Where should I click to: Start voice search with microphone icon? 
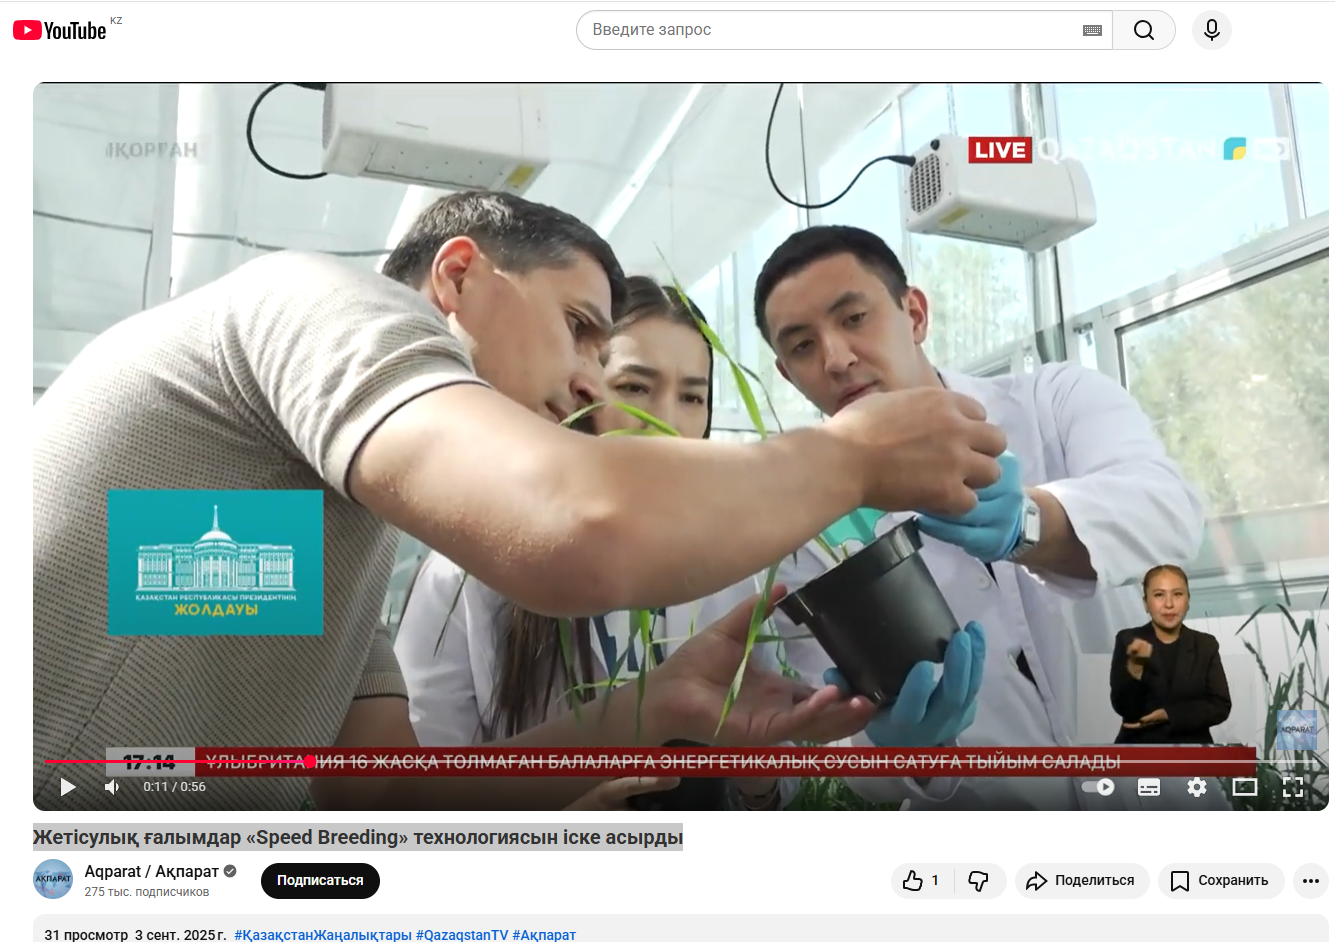point(1211,30)
